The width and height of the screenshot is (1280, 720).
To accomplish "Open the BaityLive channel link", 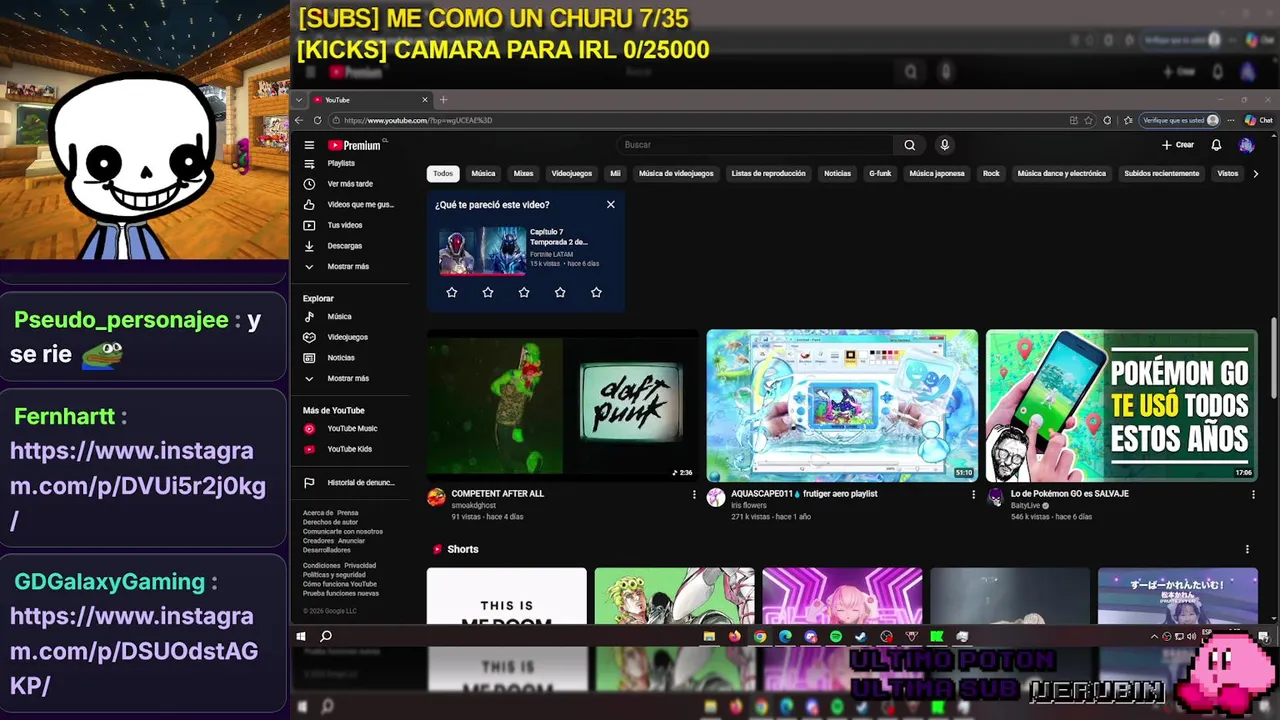I will (1025, 506).
